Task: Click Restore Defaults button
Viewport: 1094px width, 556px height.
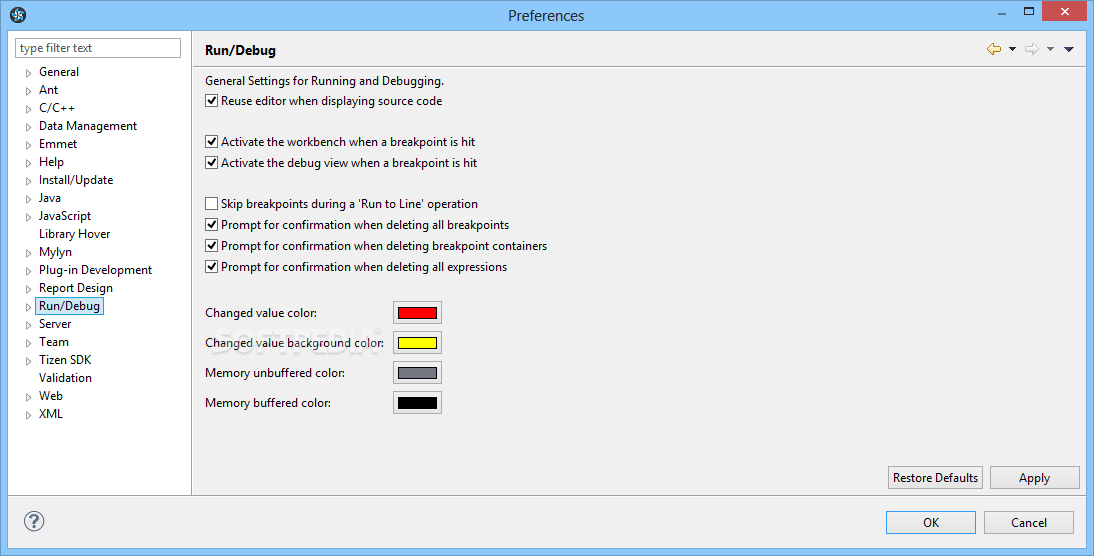Action: click(x=935, y=478)
